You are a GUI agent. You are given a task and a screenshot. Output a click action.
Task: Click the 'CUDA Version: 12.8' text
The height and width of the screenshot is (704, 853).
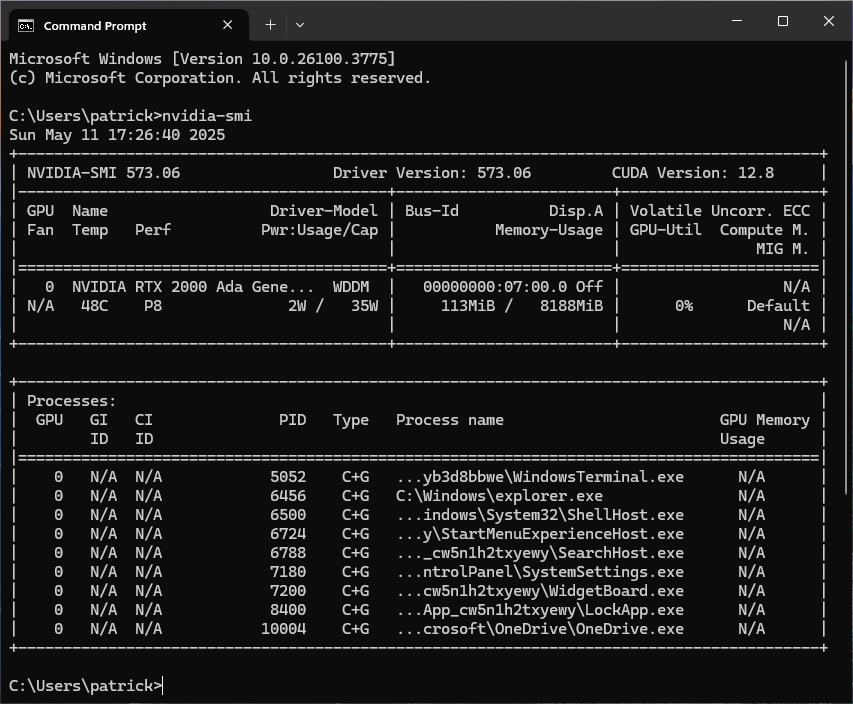[x=693, y=173]
